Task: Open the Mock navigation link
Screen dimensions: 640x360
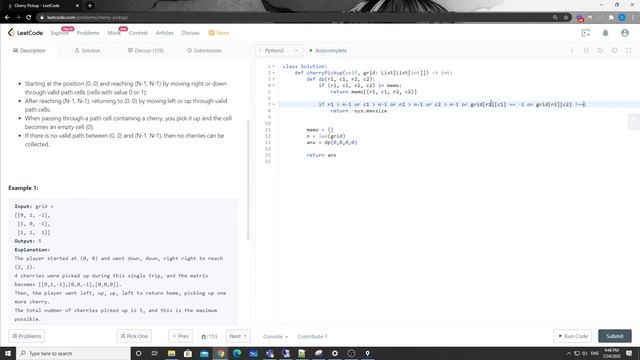Action: (x=114, y=33)
